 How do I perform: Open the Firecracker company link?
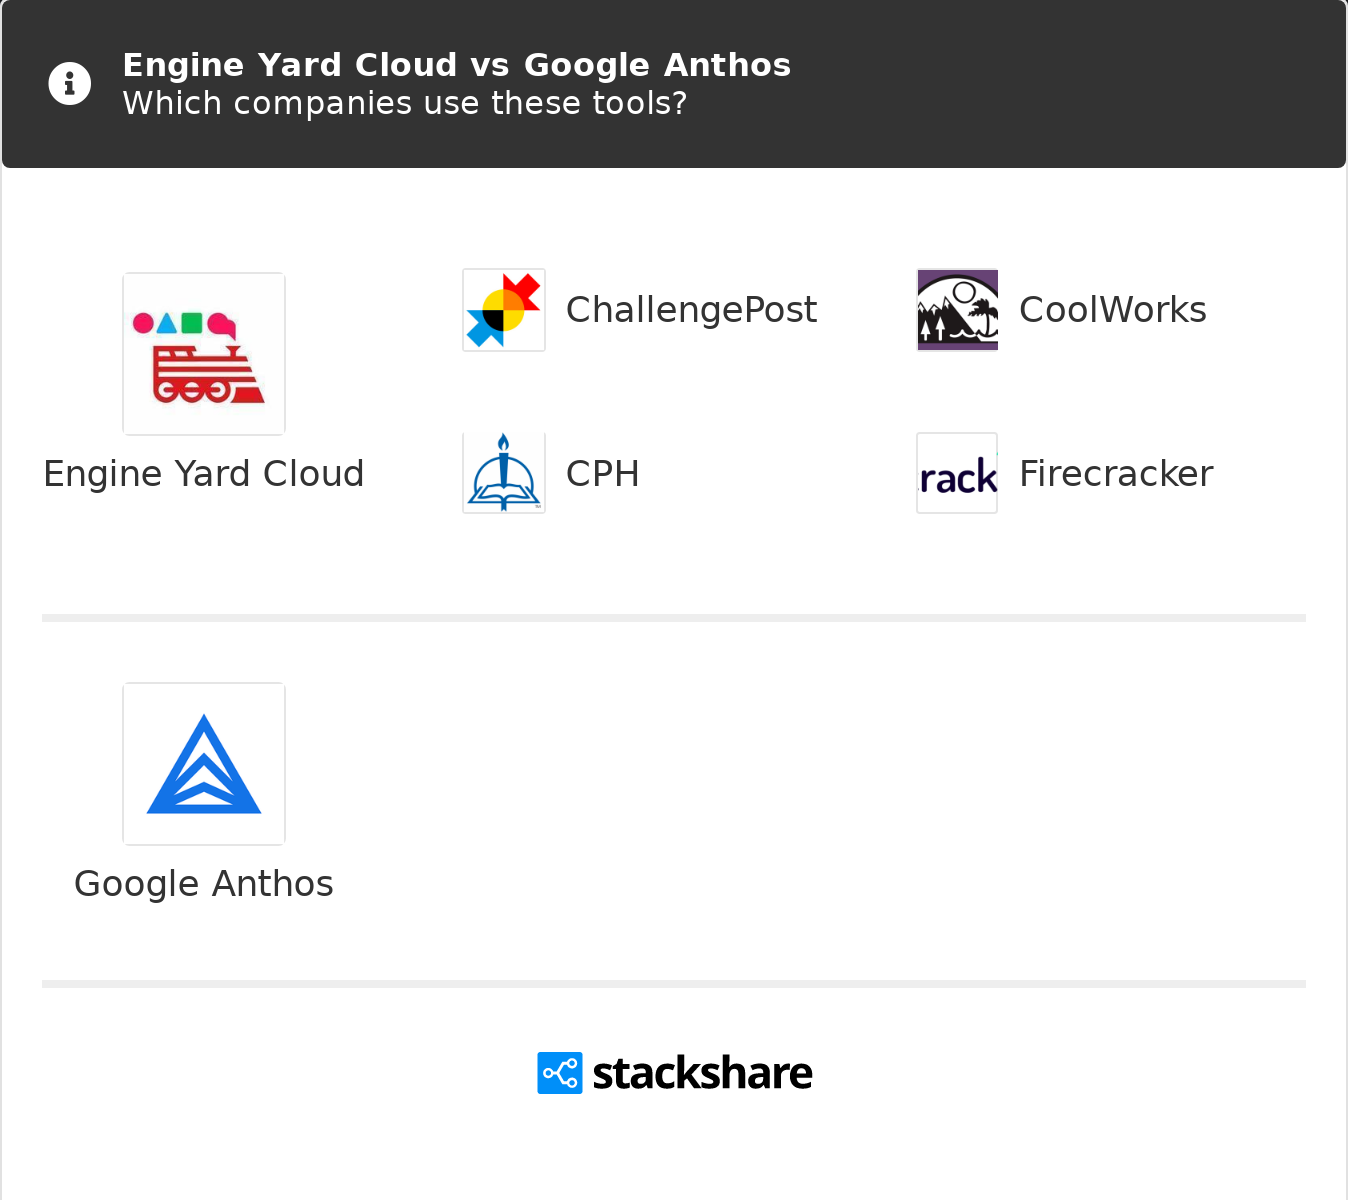(1116, 473)
